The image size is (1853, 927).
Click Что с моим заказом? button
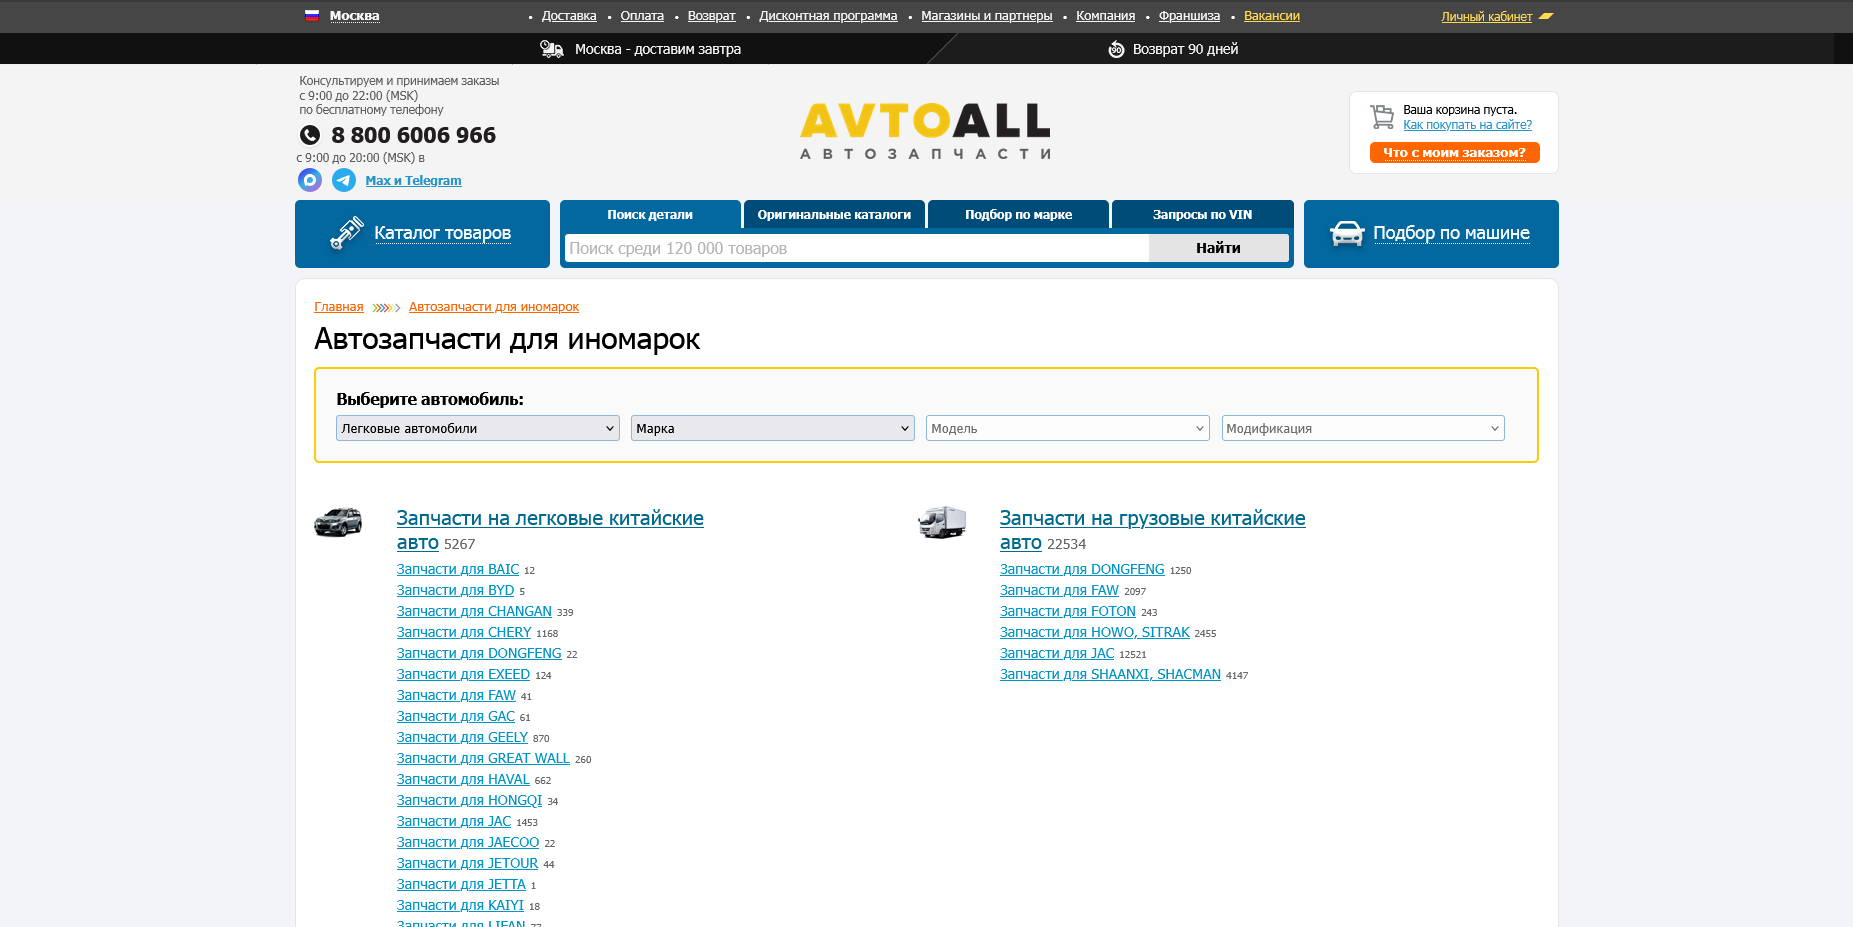tap(1454, 152)
